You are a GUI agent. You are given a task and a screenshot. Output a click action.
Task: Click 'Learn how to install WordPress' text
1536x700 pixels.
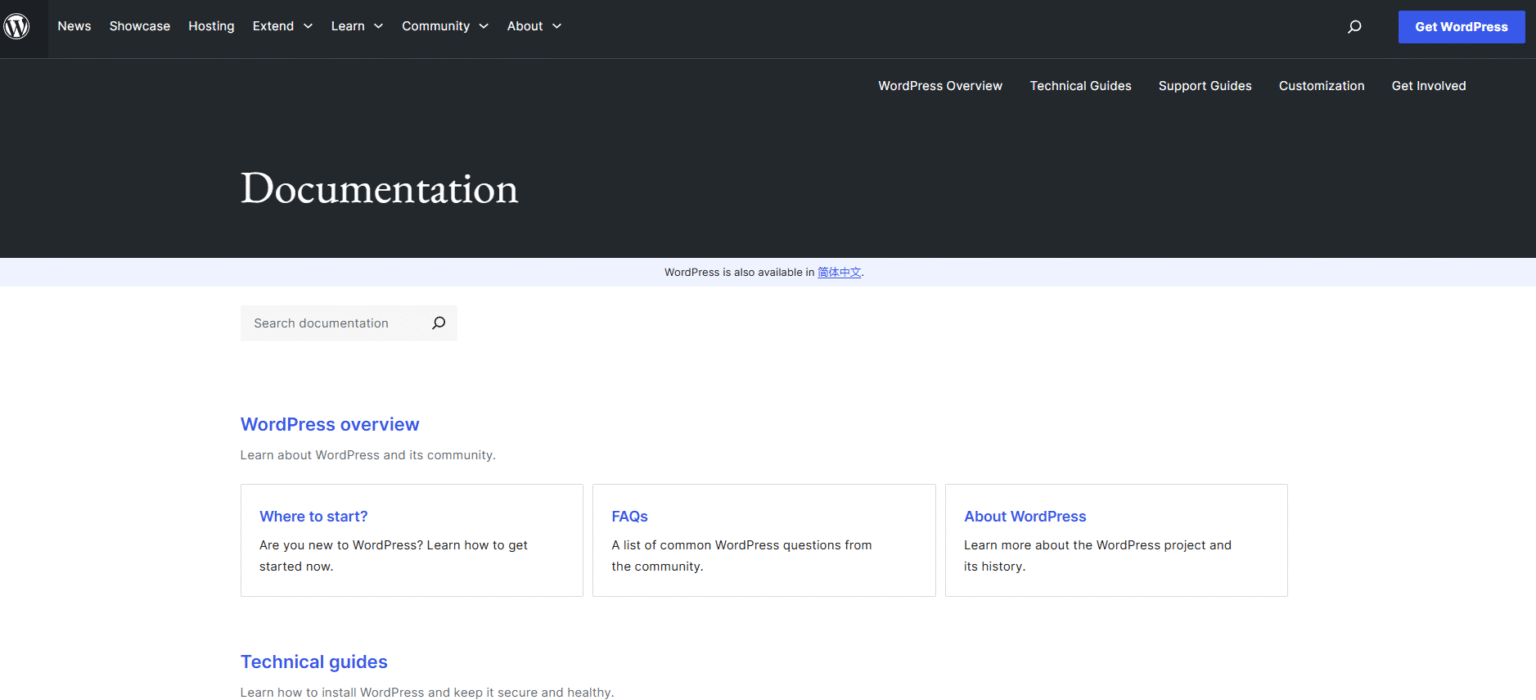tap(427, 692)
